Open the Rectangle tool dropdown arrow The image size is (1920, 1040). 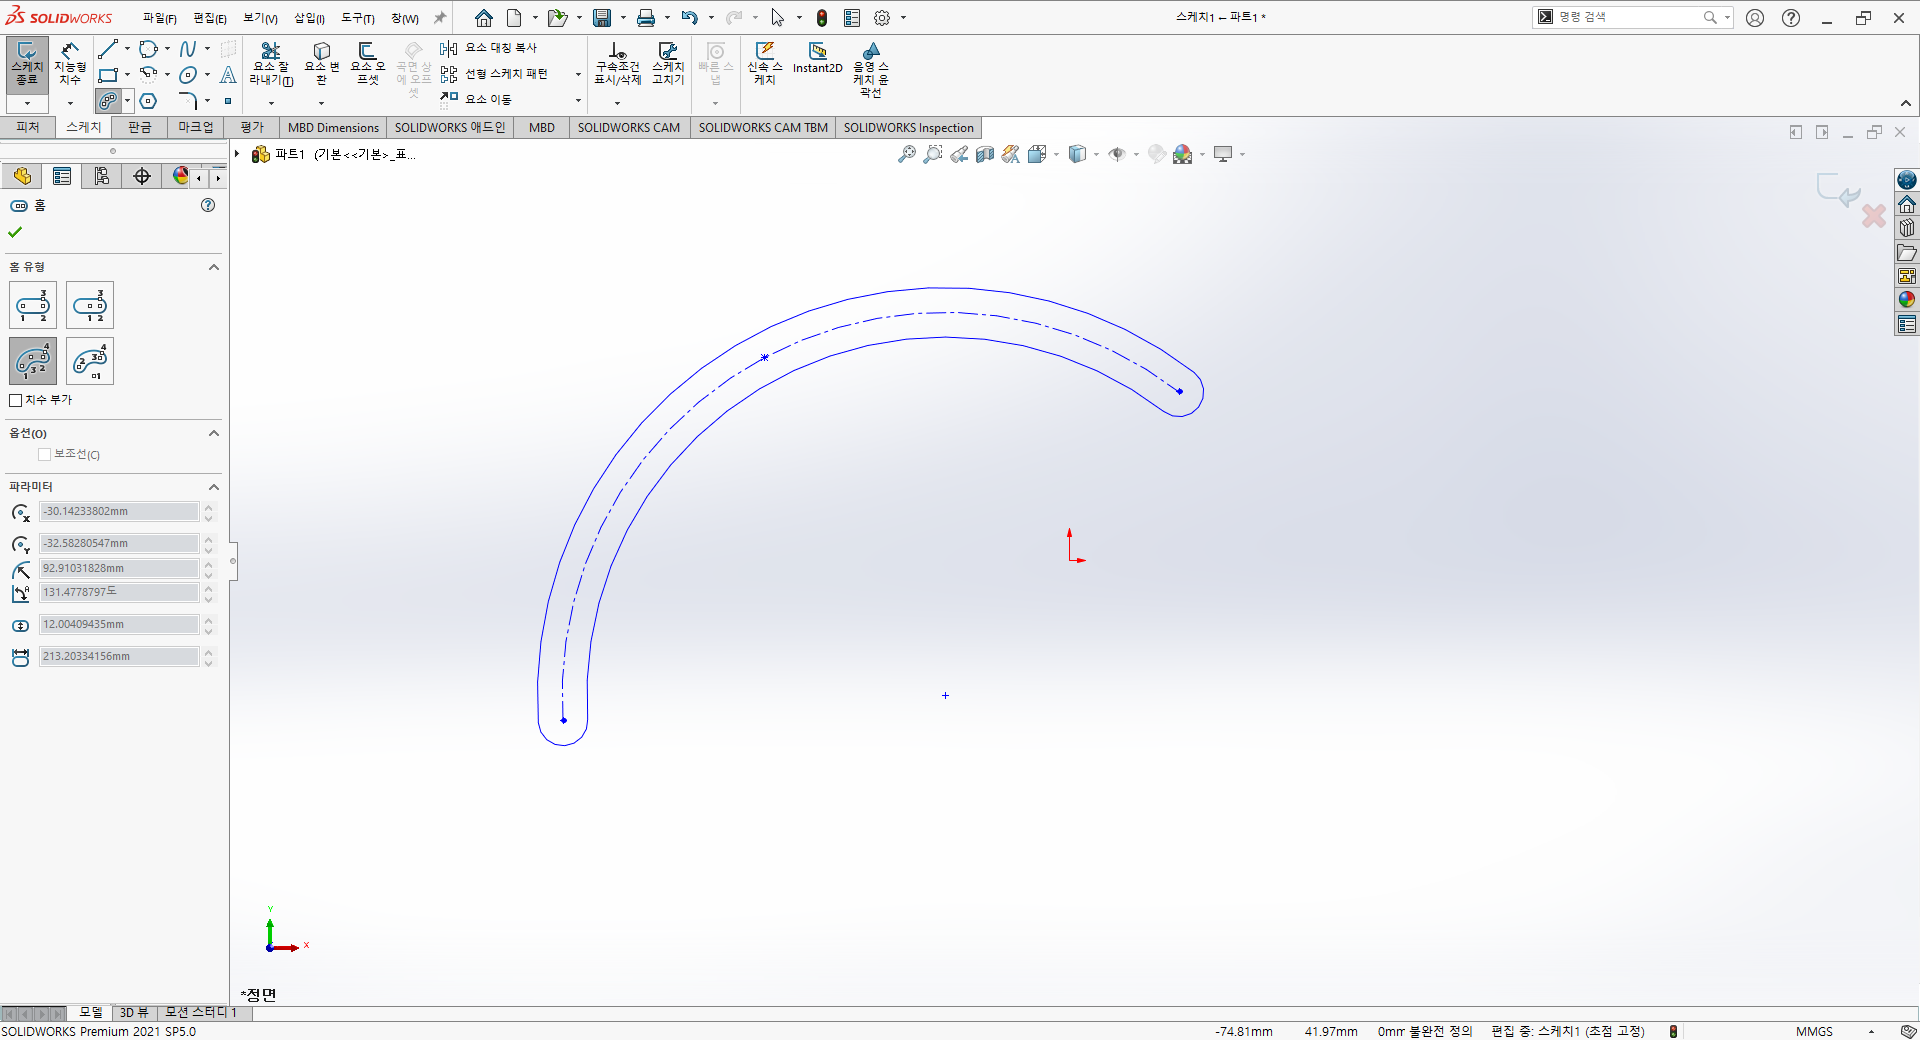[127, 75]
